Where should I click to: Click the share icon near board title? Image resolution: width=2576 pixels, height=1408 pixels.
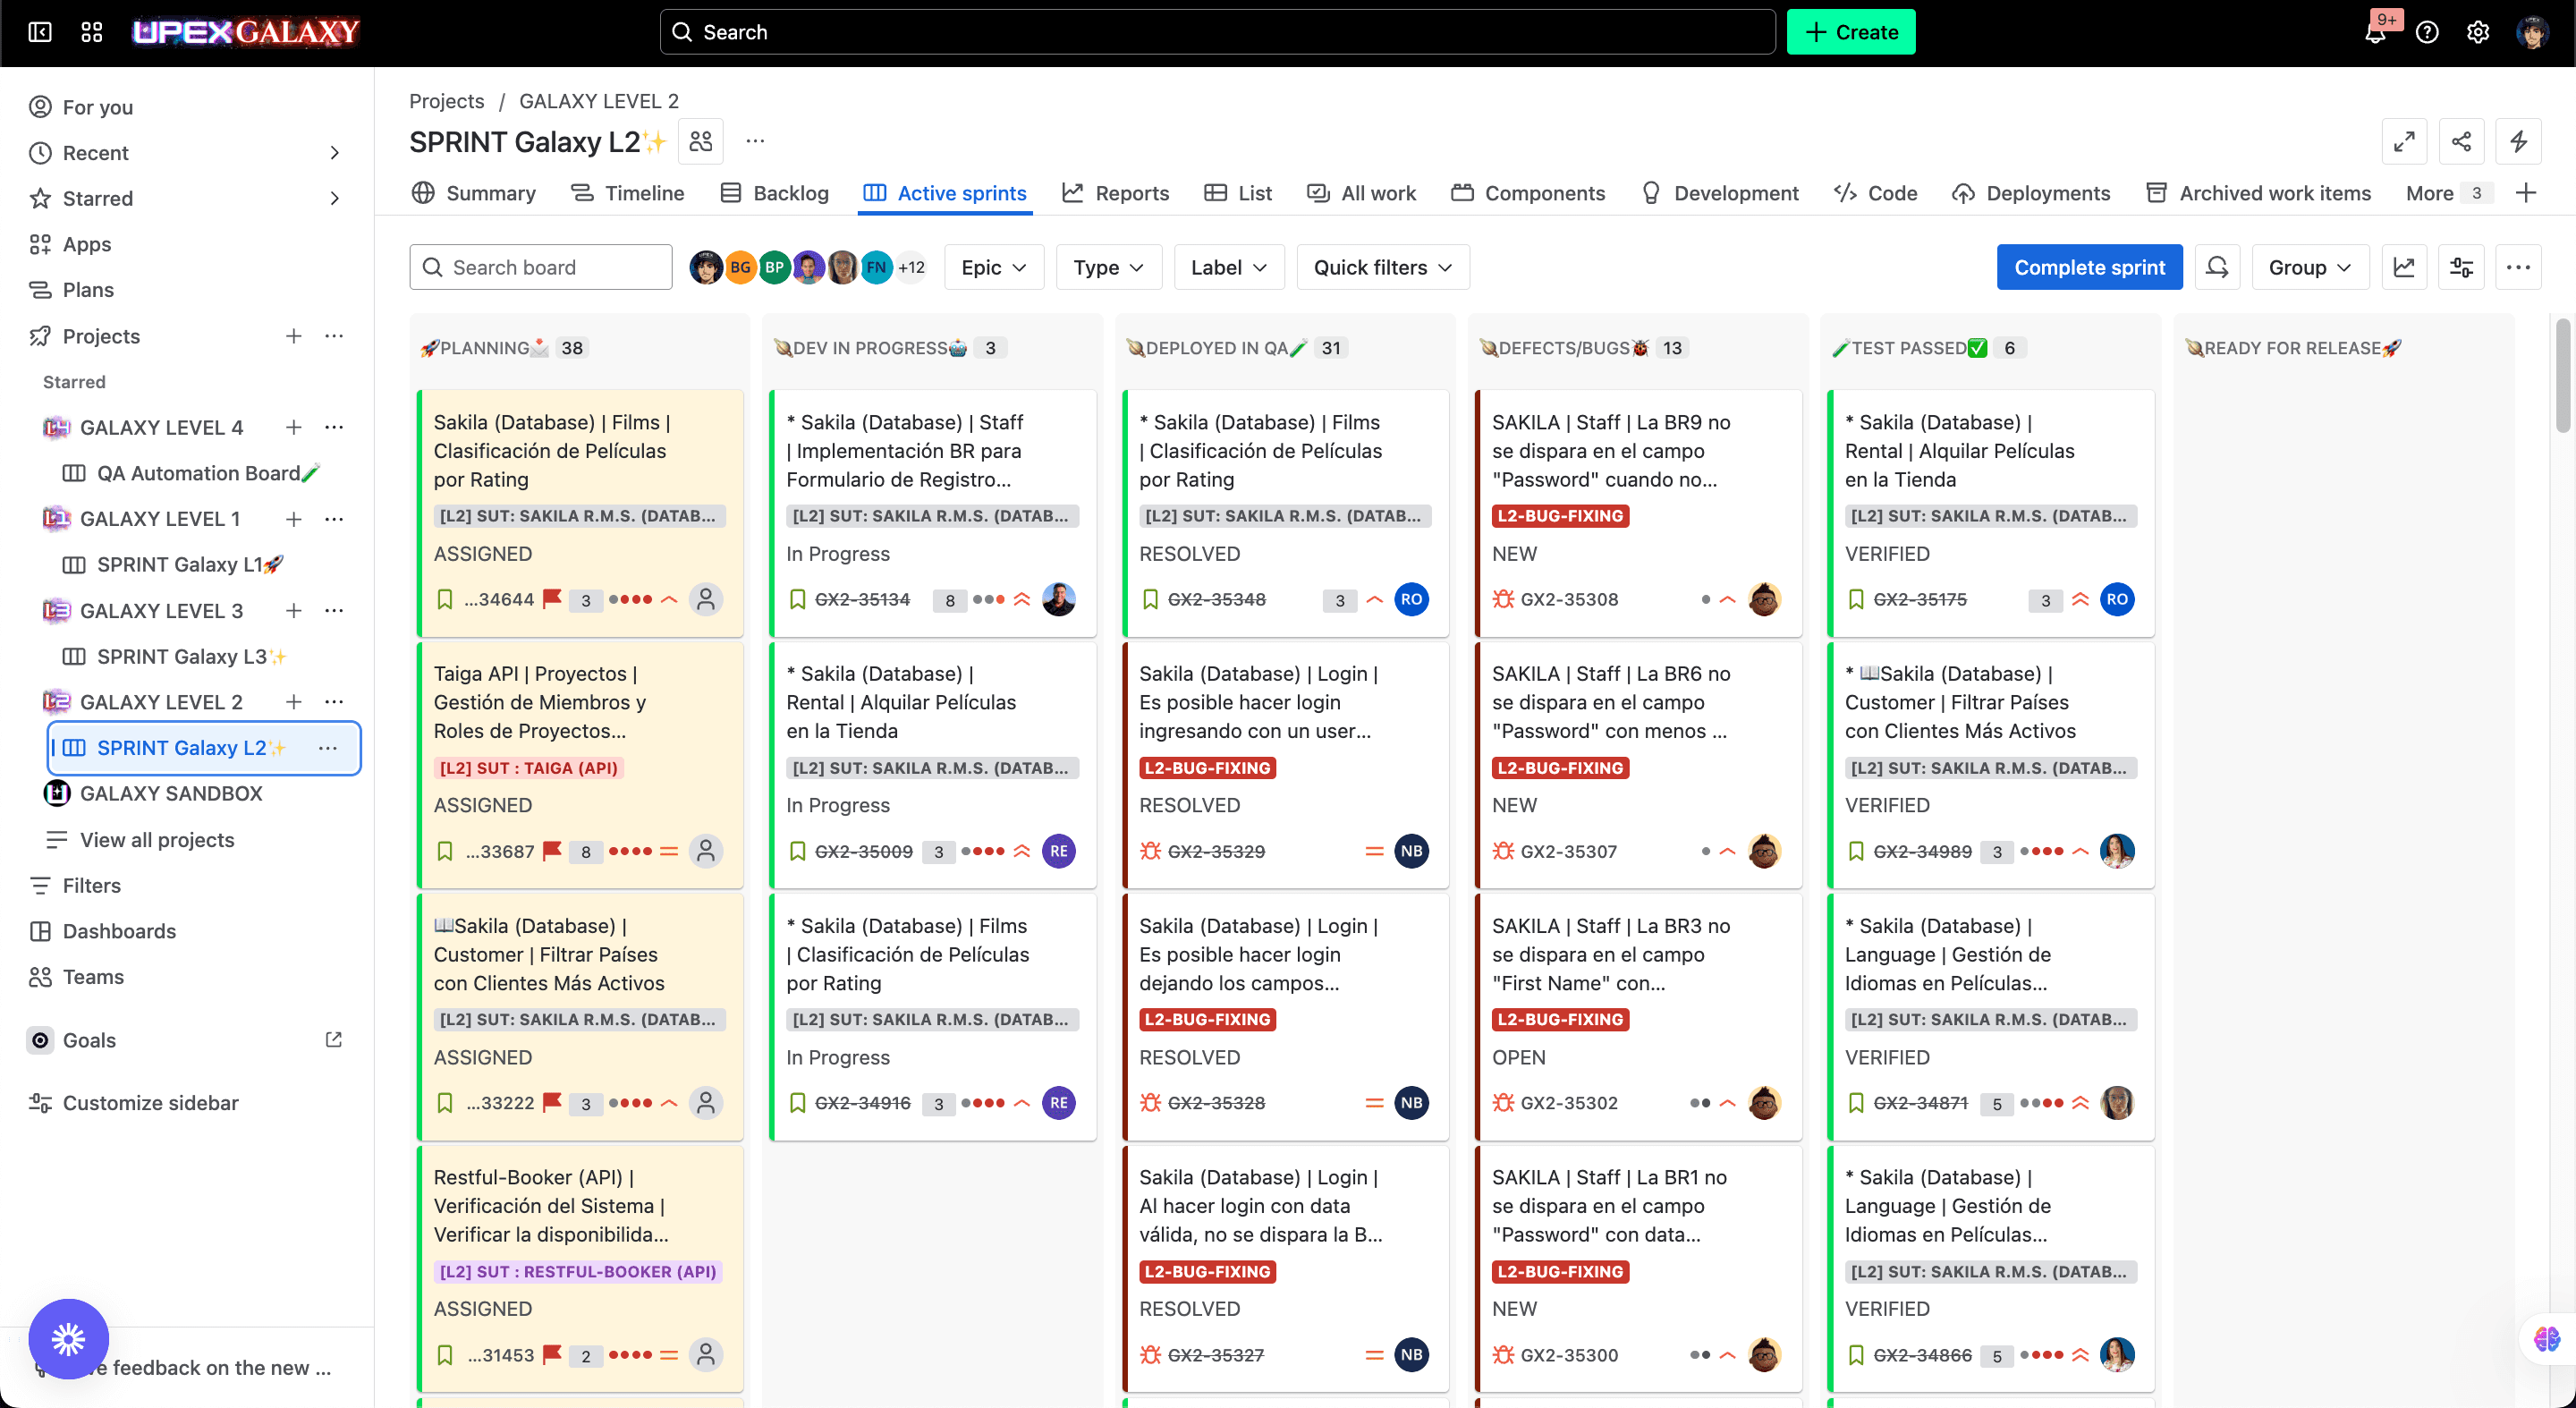pos(2461,141)
